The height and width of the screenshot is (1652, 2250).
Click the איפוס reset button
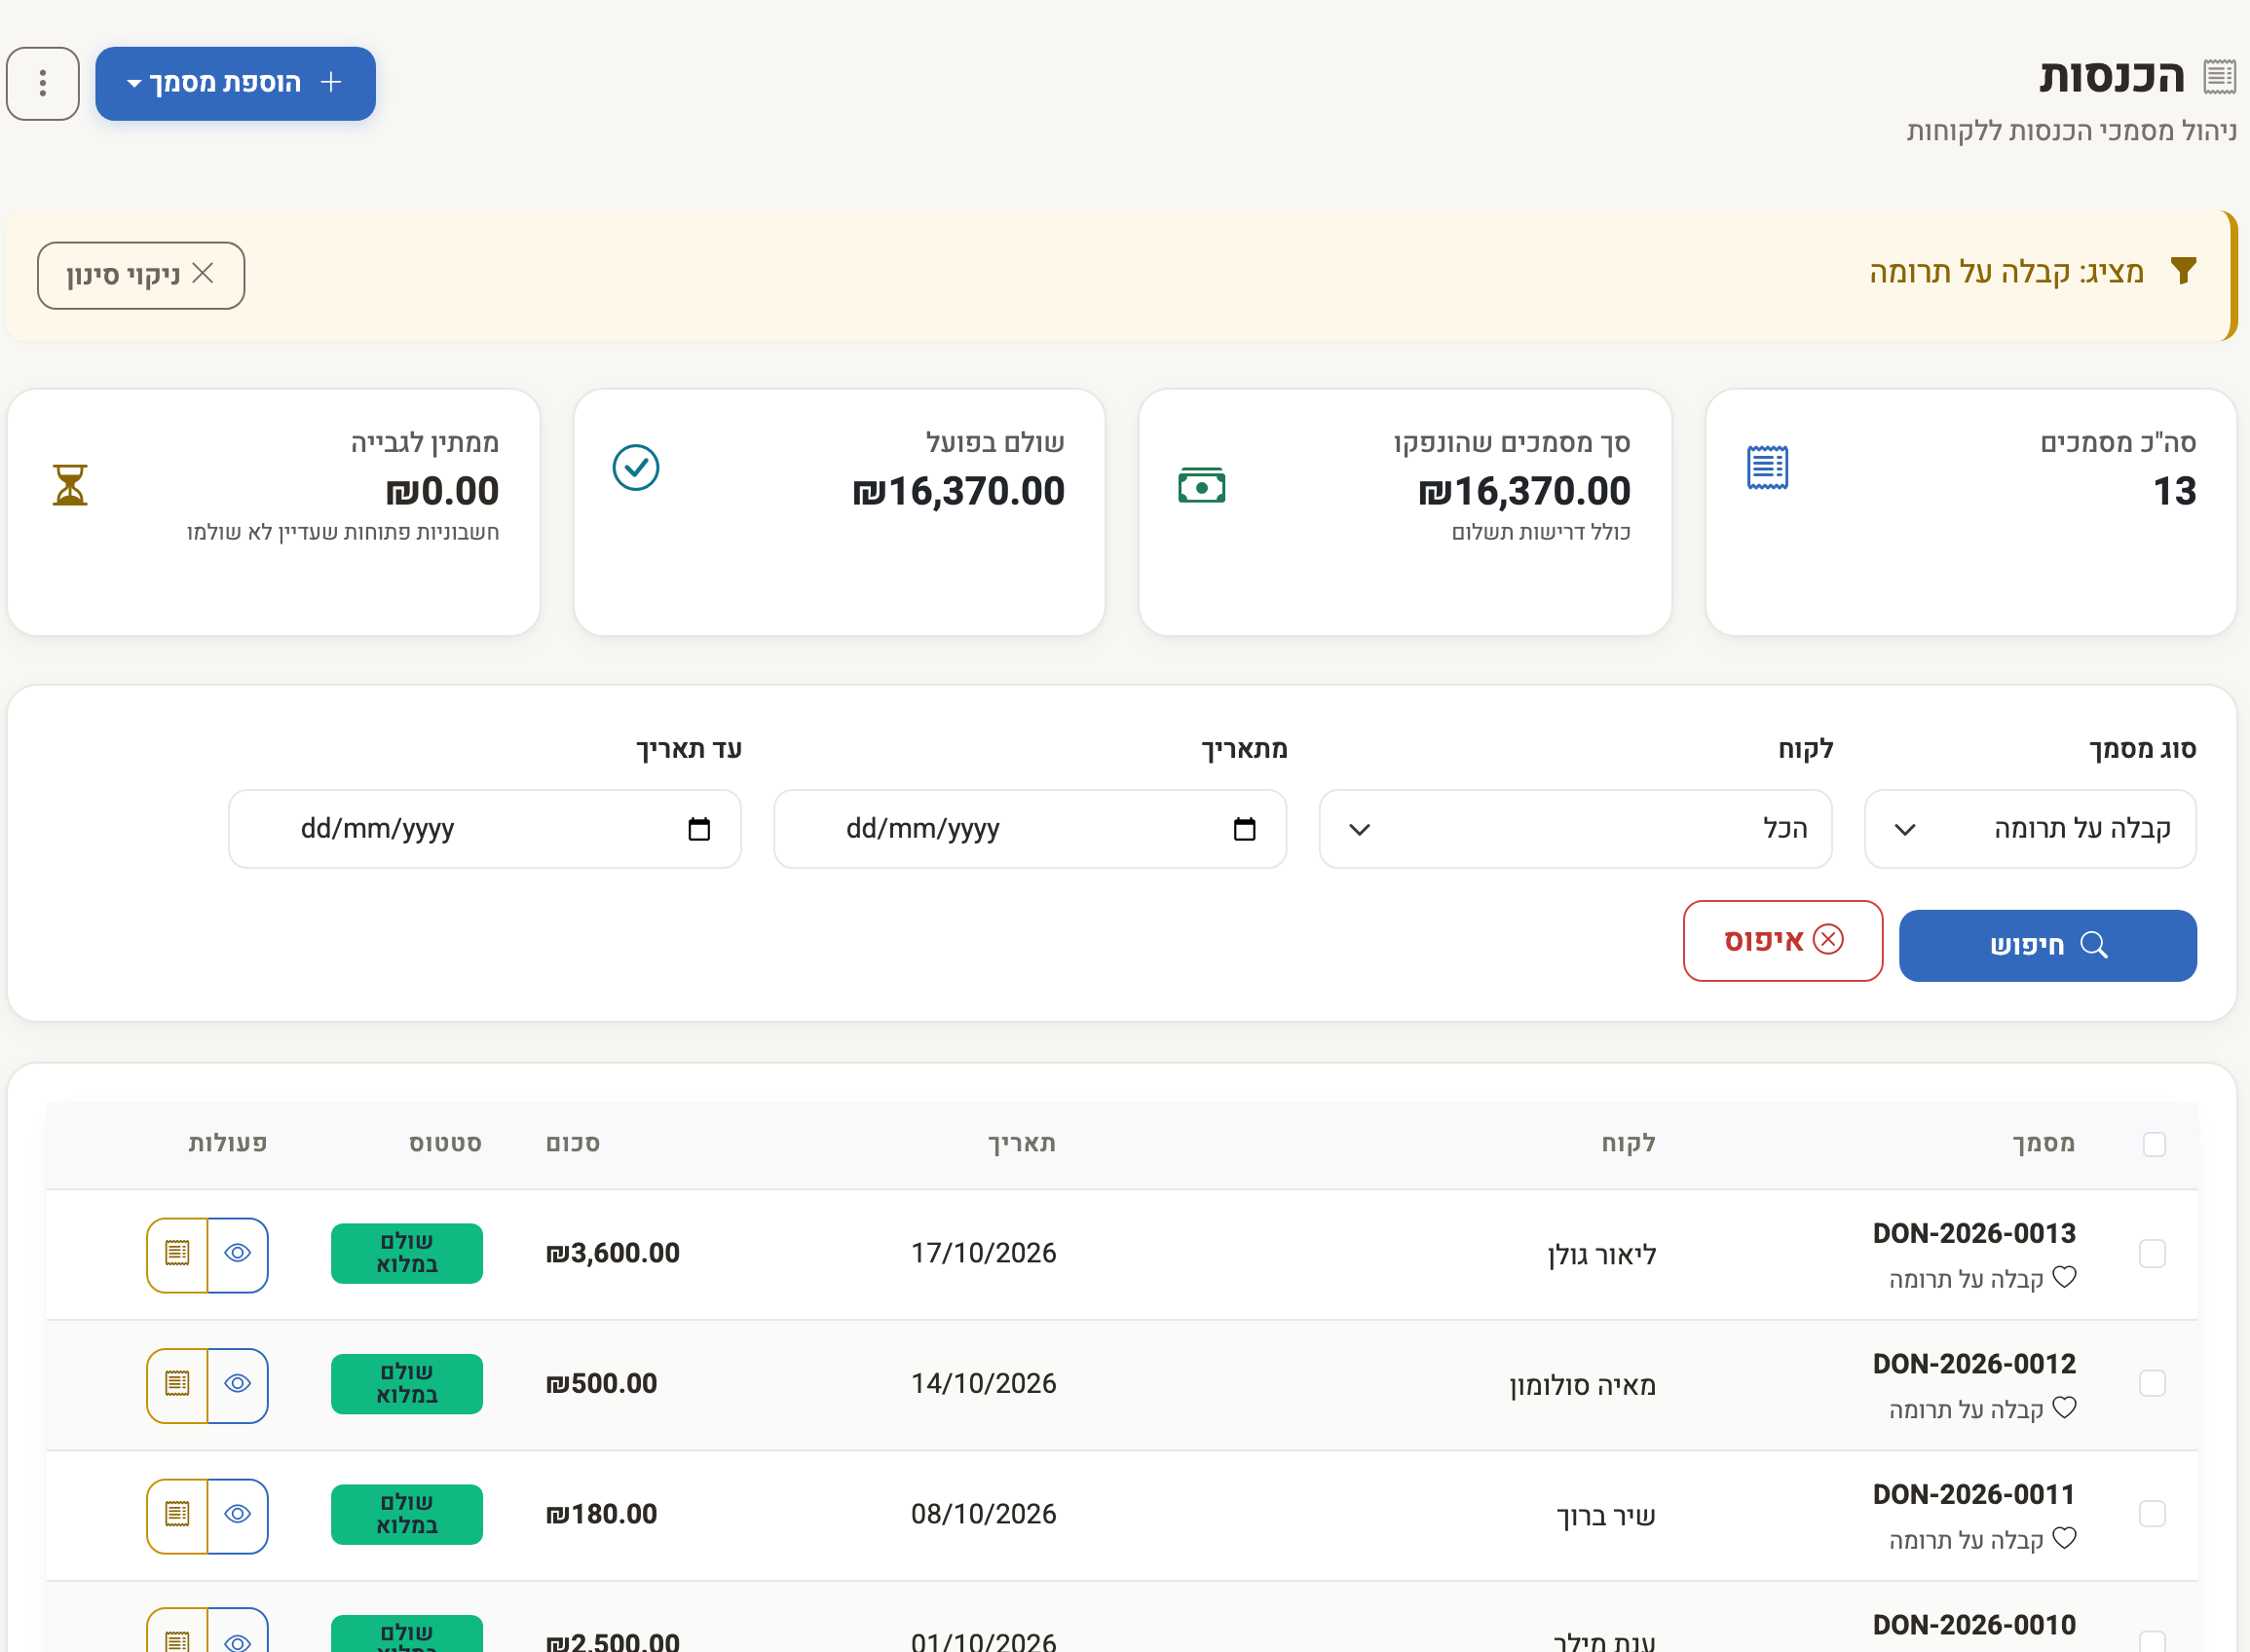point(1782,941)
